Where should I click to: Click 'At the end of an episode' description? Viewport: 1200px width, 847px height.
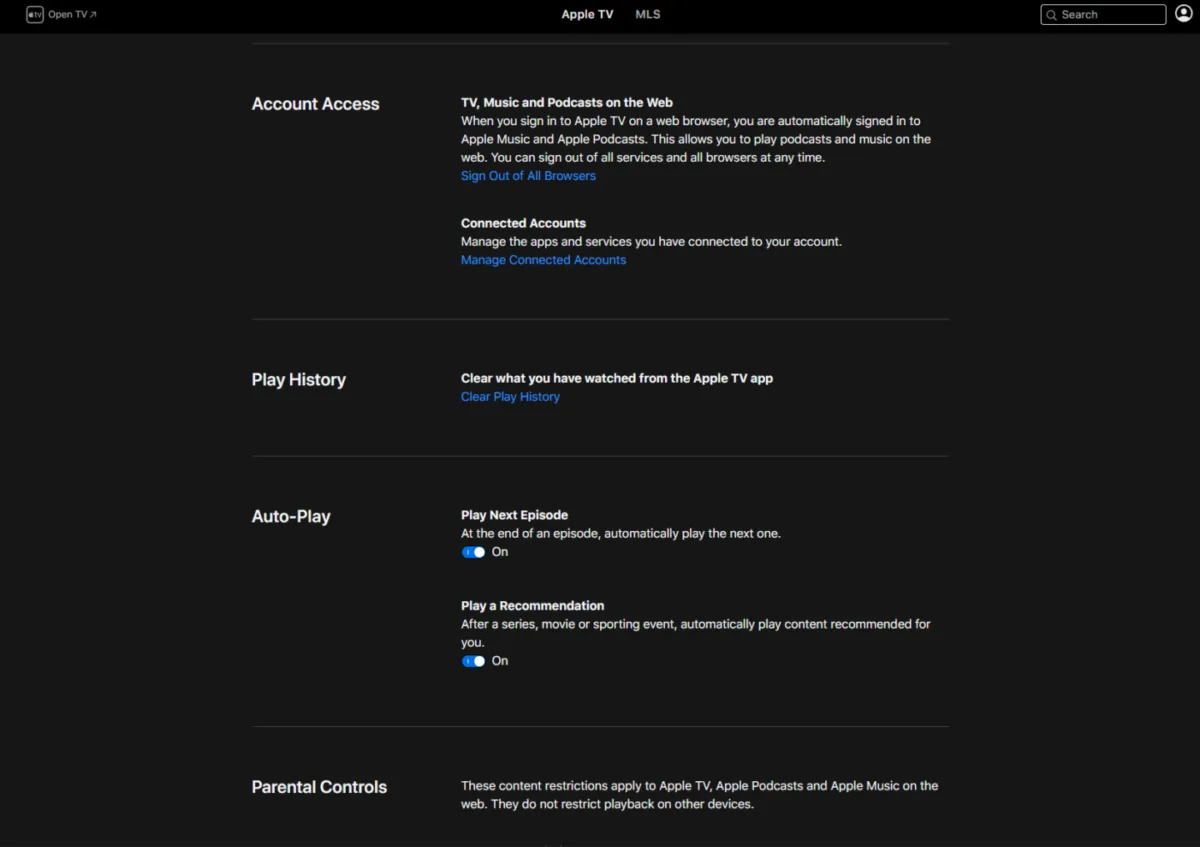[621, 534]
